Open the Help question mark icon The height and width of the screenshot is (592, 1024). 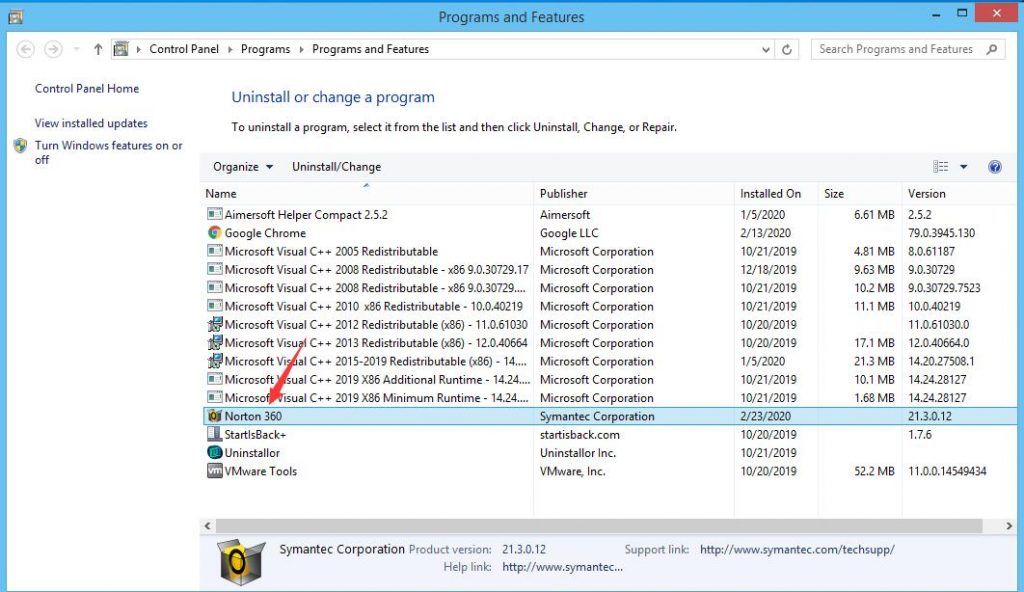point(995,167)
